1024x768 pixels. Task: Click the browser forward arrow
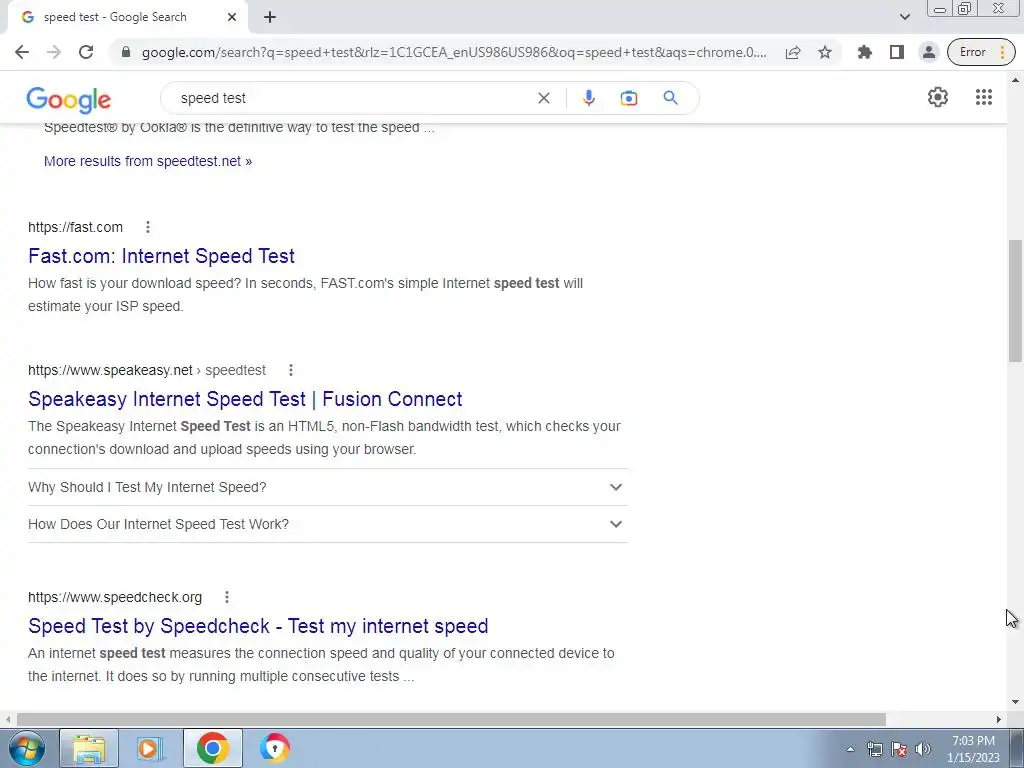tap(54, 52)
